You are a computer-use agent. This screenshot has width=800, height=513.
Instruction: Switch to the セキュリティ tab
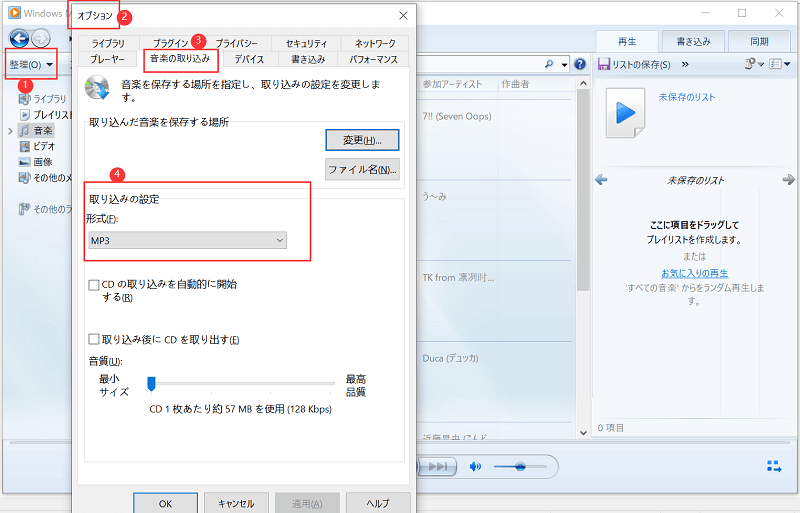pos(306,43)
